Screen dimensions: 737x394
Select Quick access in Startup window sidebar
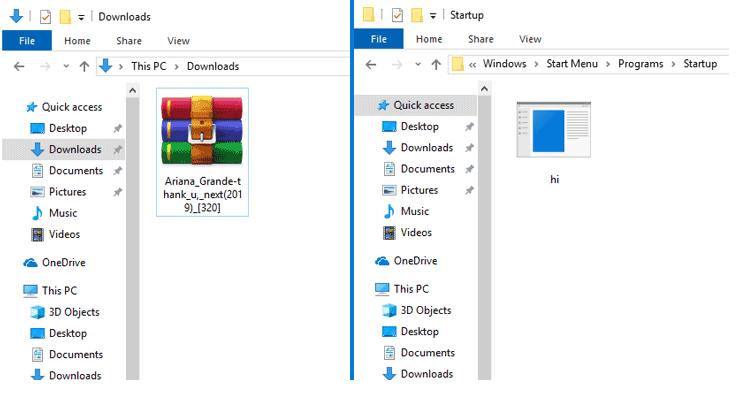[x=416, y=105]
